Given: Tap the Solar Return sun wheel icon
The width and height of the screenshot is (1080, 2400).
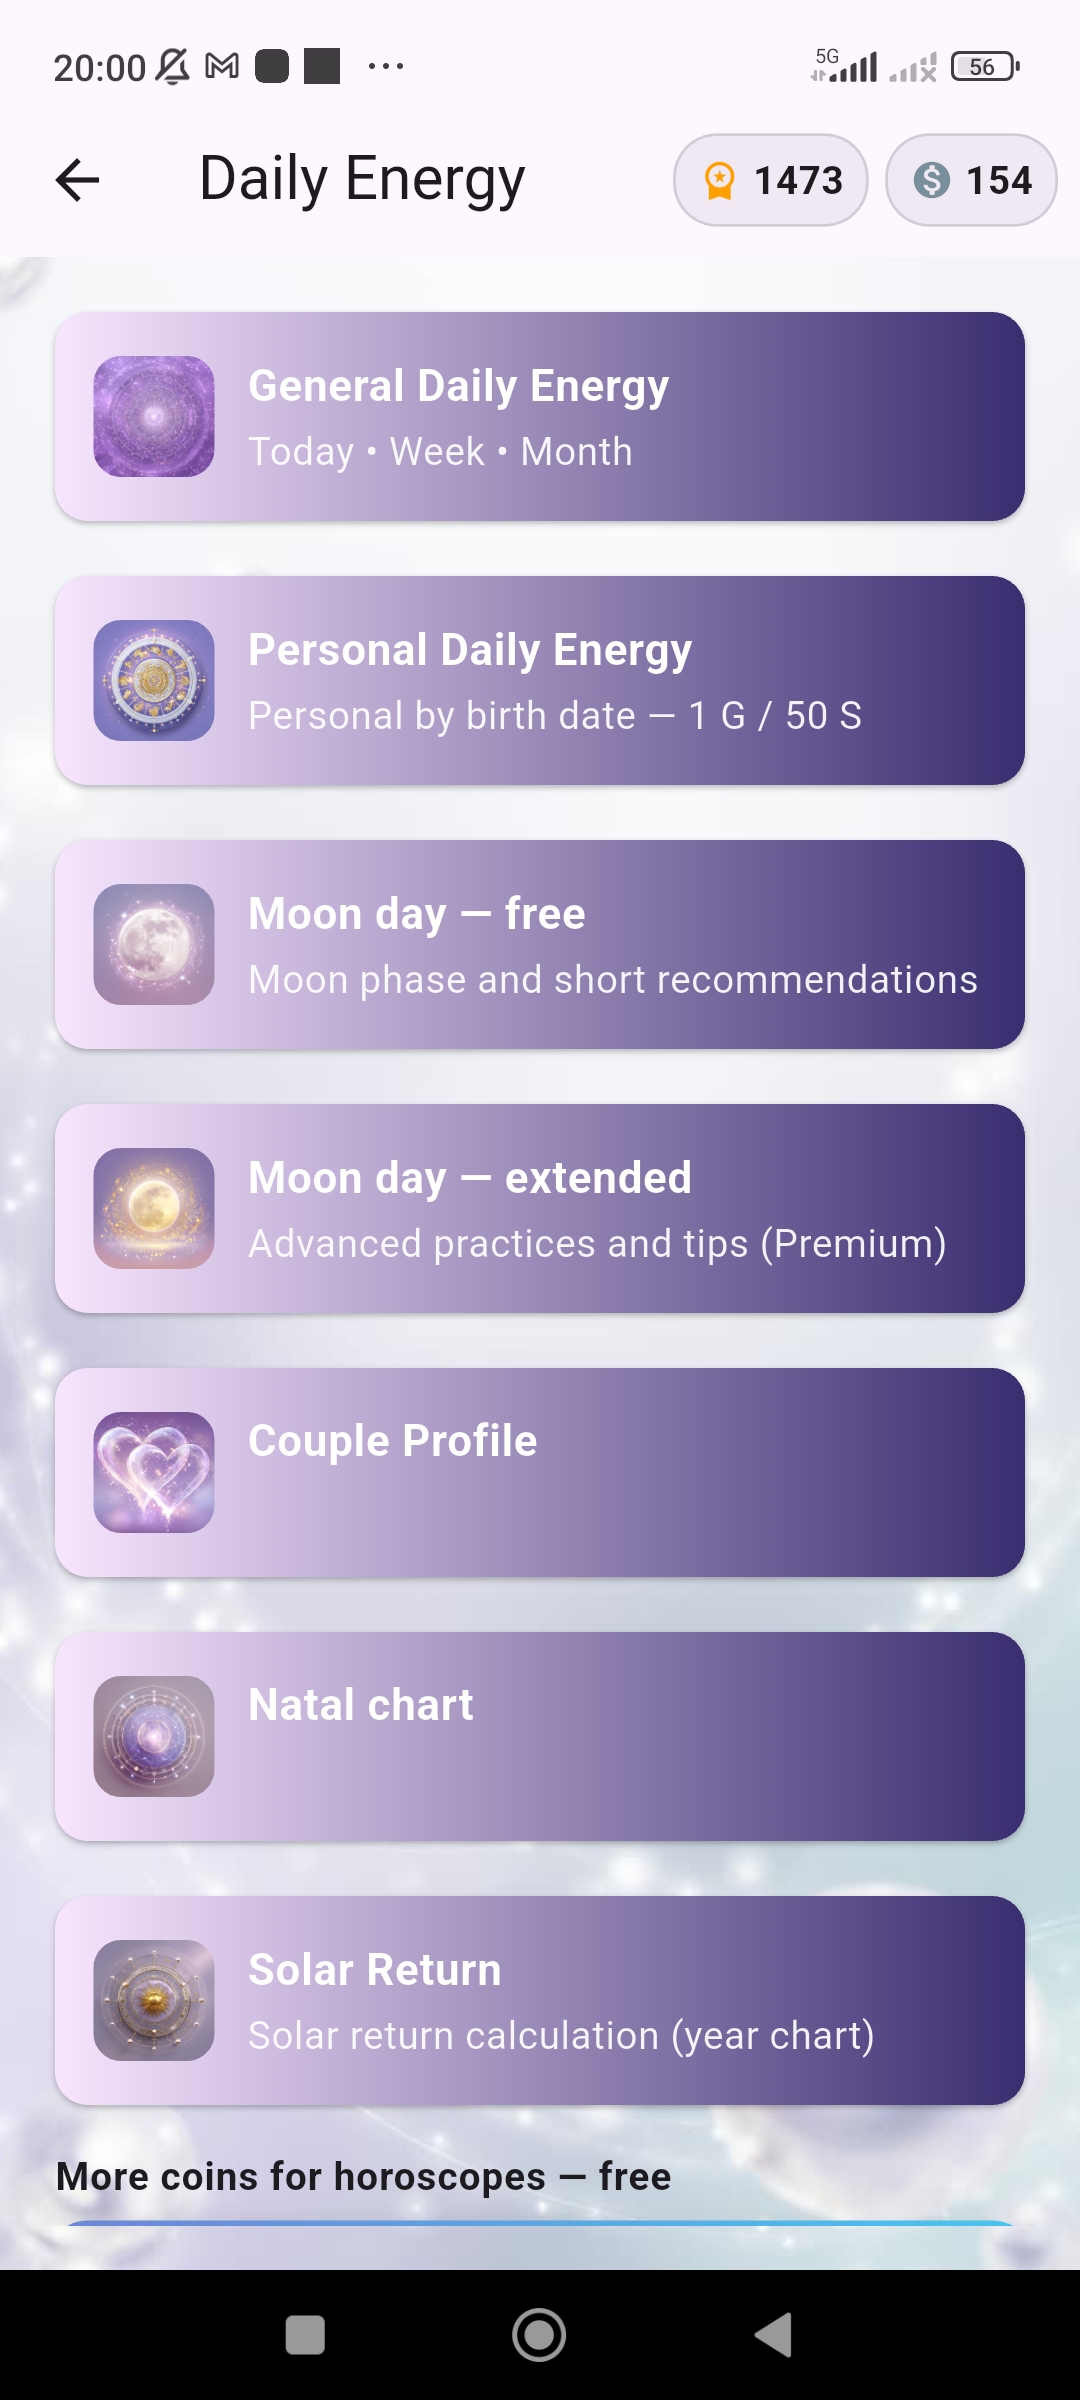Looking at the screenshot, I should click(154, 2000).
